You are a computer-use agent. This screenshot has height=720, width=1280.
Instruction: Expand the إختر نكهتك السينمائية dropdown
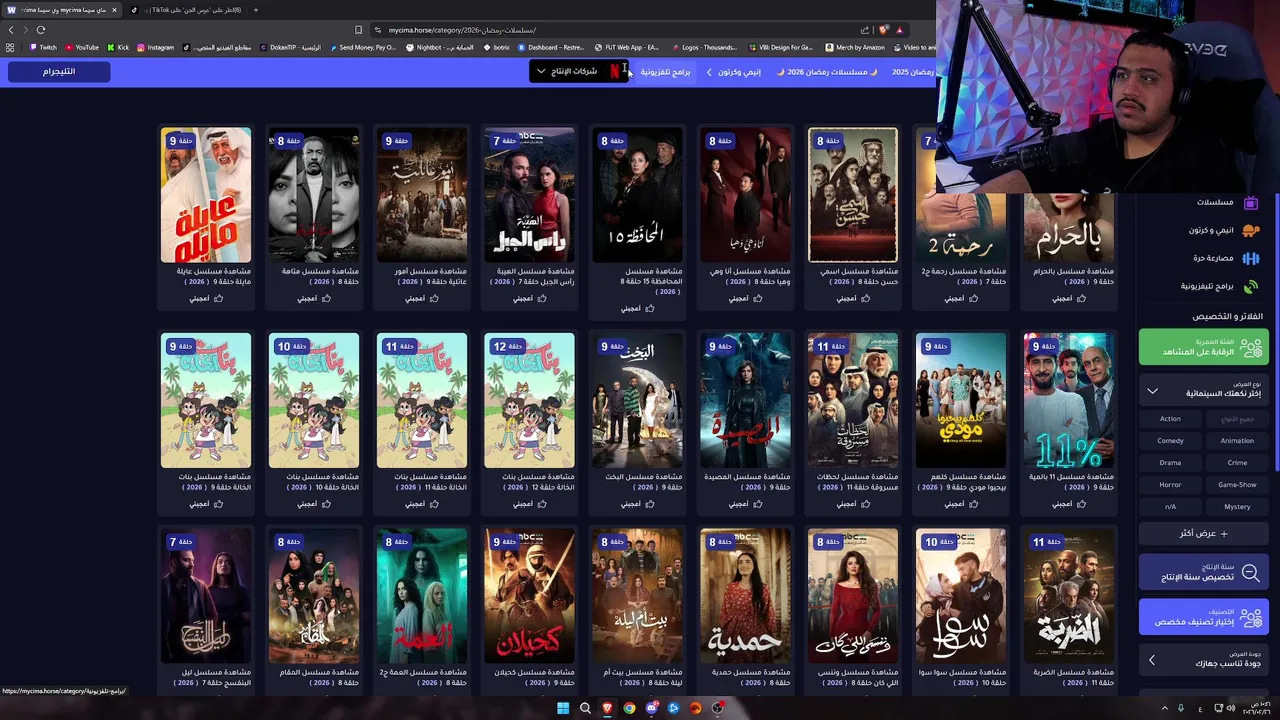tap(1204, 390)
